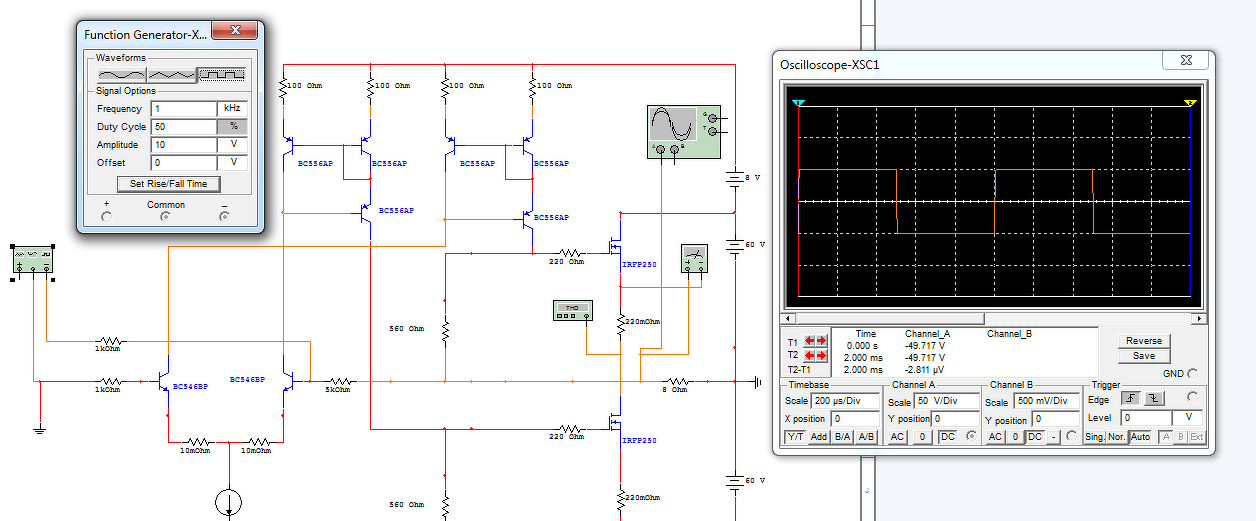
Task: Click the Channel B invert minus button
Action: [x=1054, y=437]
